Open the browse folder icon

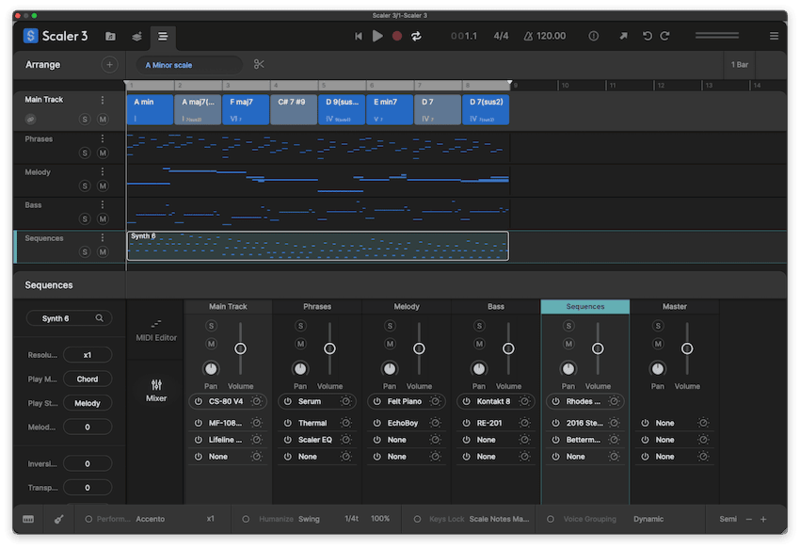click(110, 36)
